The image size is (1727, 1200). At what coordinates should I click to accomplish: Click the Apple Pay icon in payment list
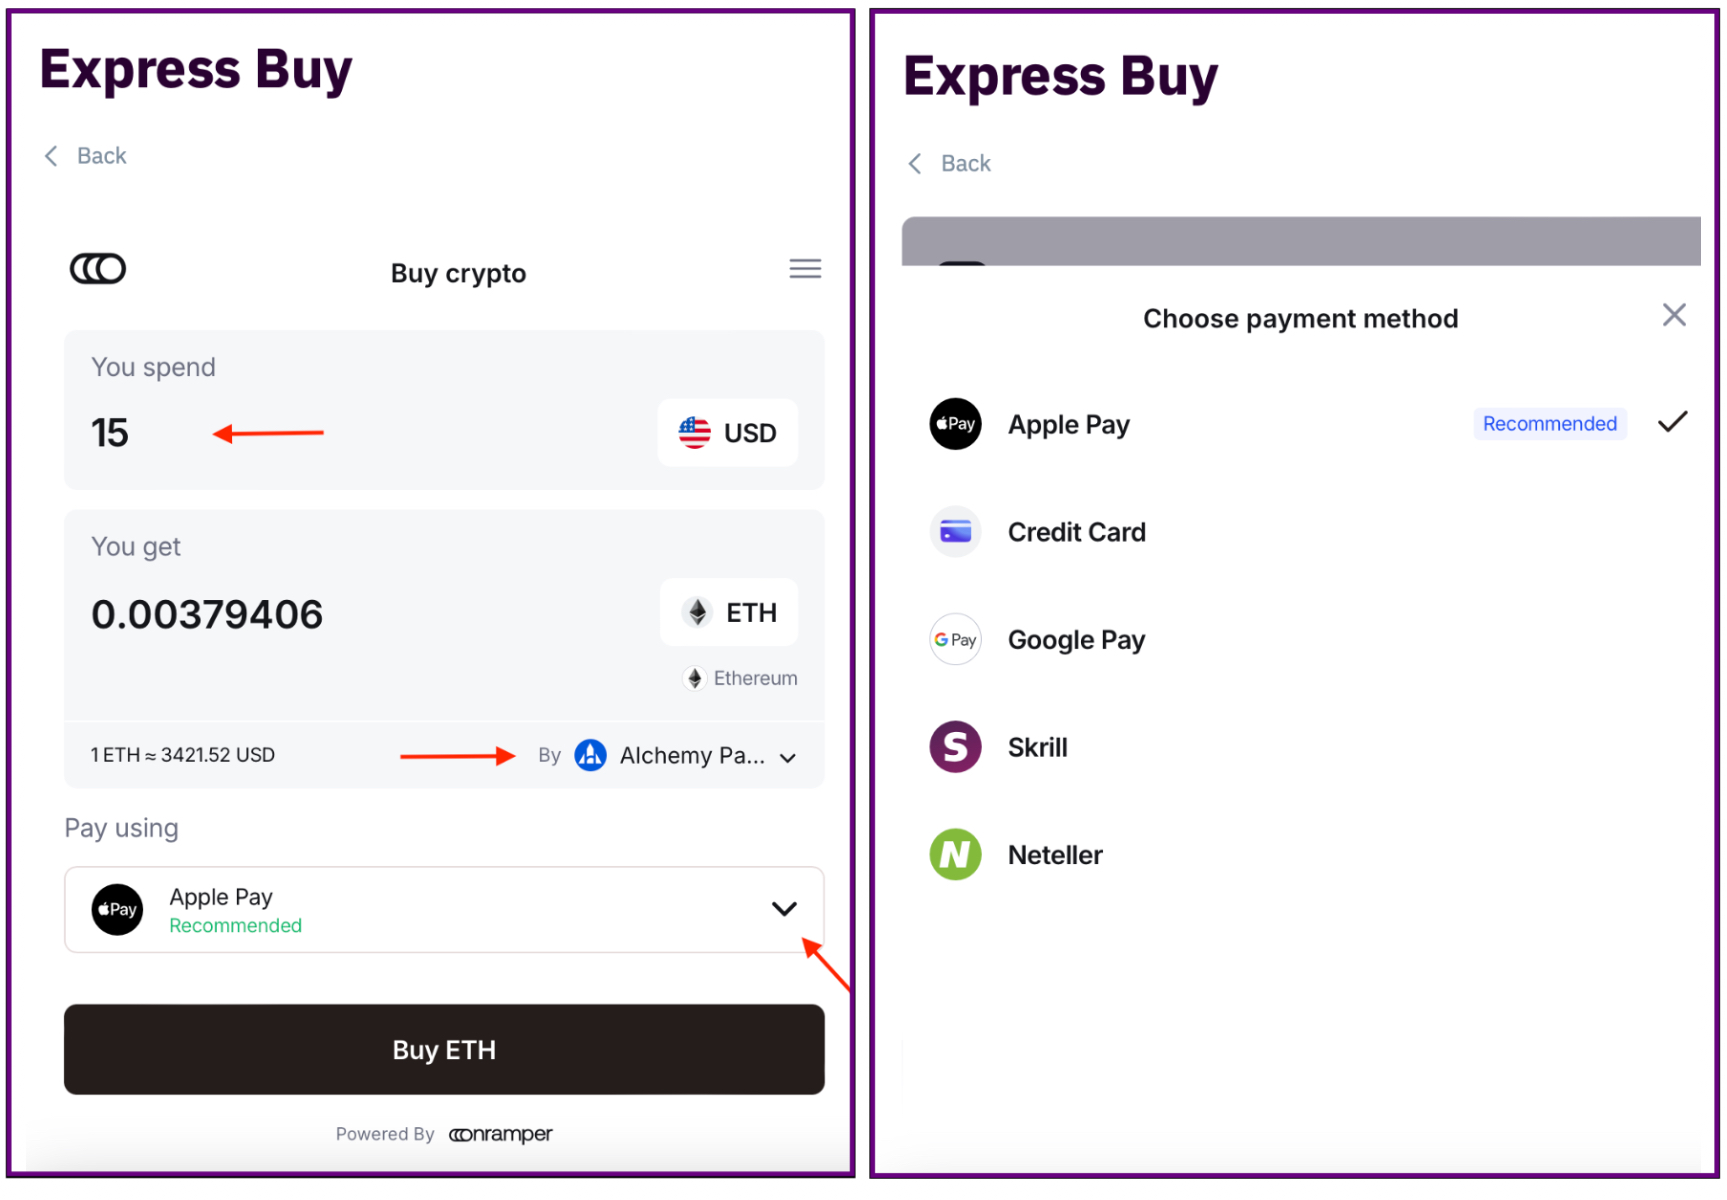(955, 424)
